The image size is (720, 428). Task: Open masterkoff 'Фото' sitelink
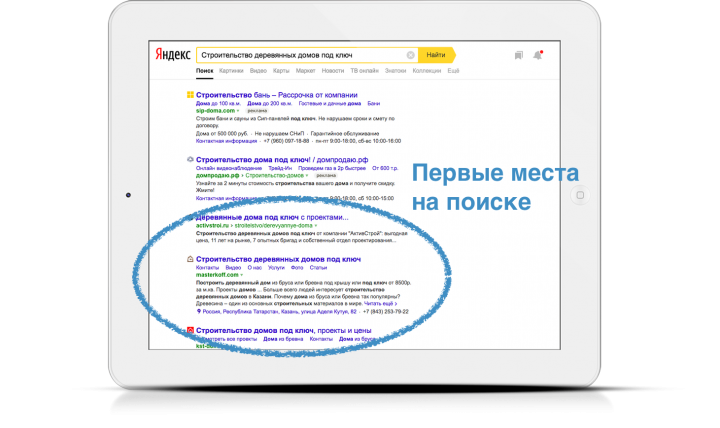[297, 267]
